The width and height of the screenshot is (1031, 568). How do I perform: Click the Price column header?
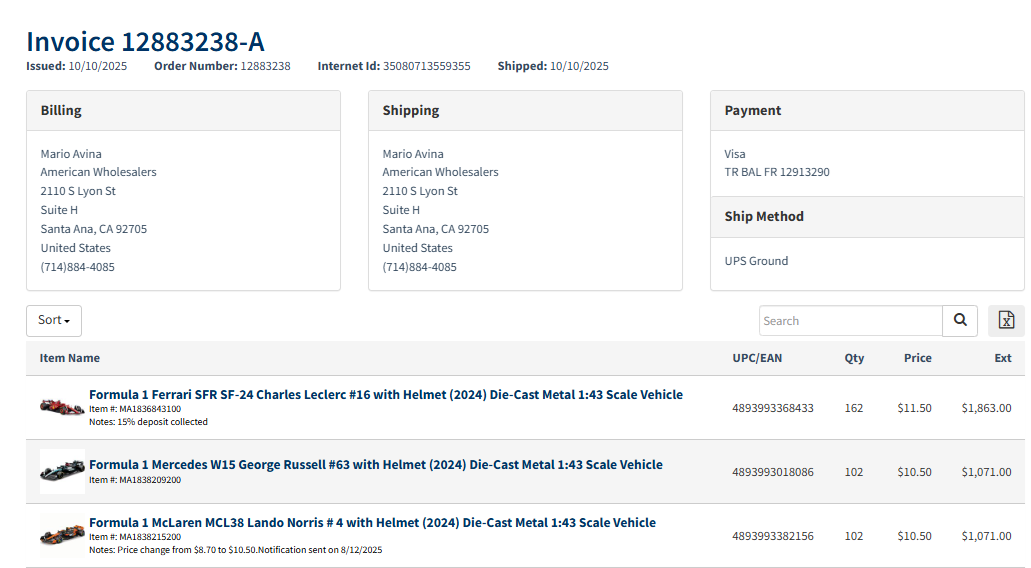coord(918,358)
